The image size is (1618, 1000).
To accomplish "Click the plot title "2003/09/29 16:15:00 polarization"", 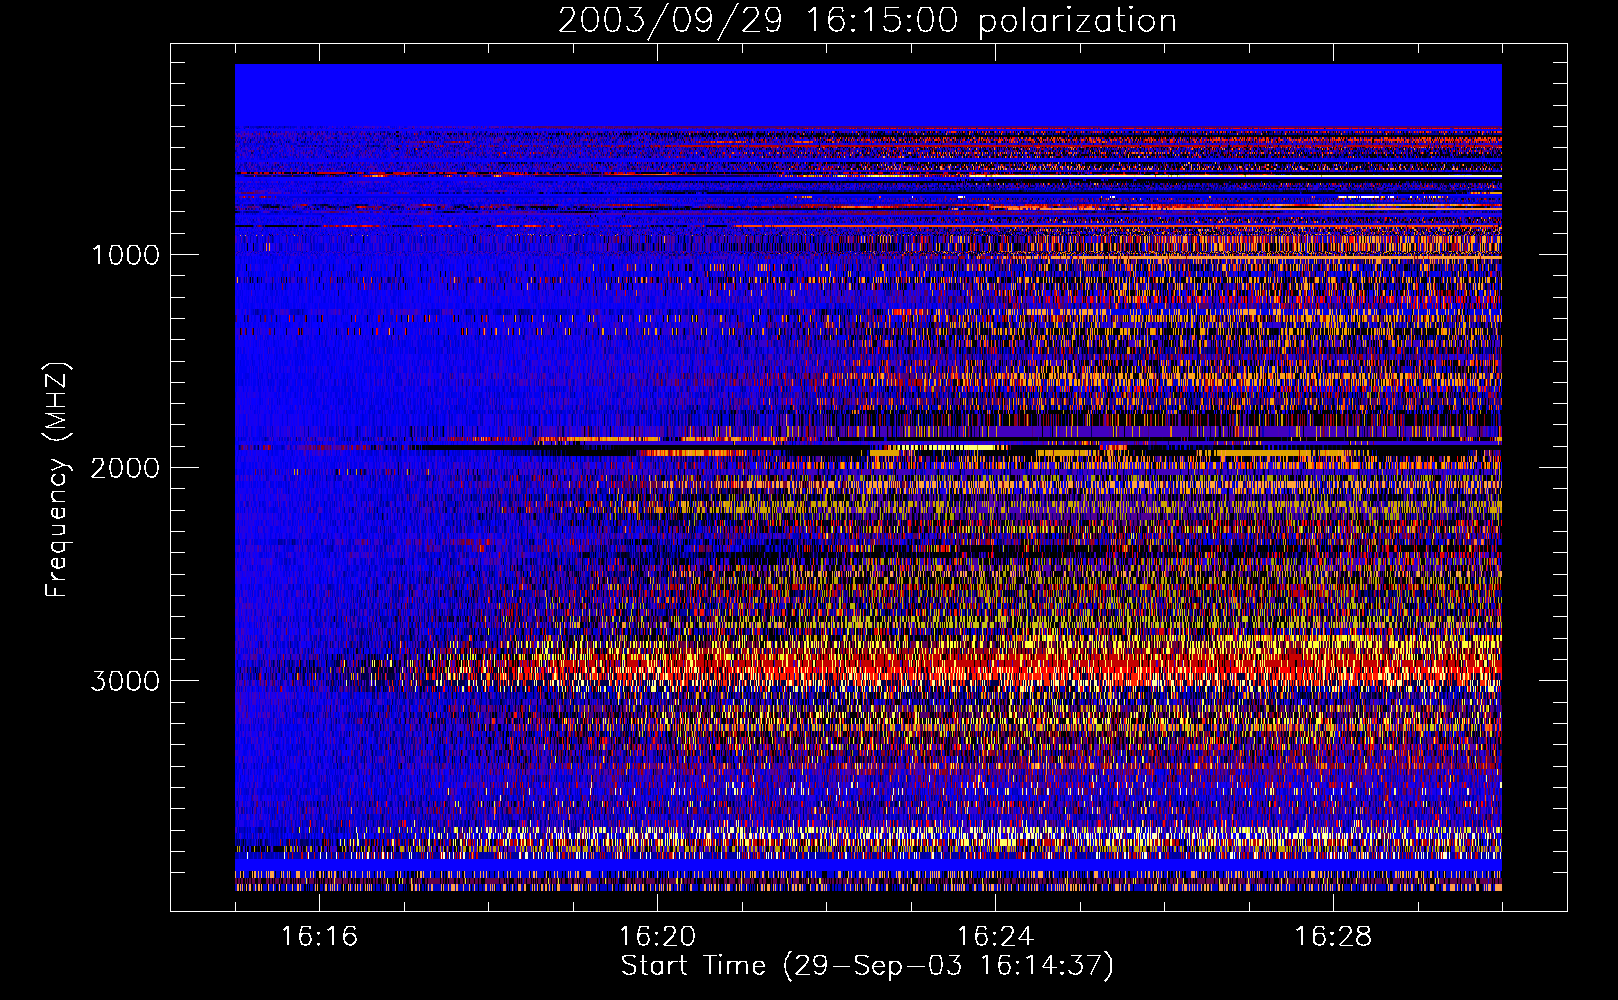I will 867,20.
